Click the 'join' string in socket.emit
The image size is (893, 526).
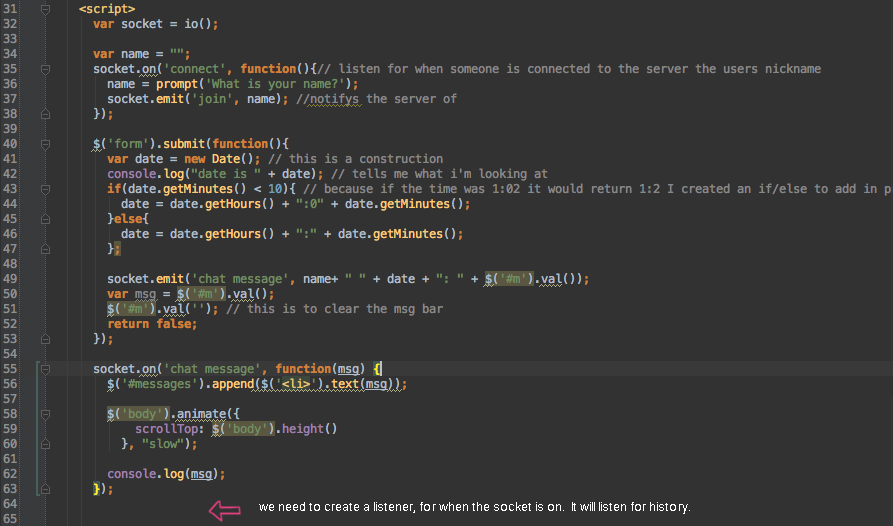tap(215, 99)
